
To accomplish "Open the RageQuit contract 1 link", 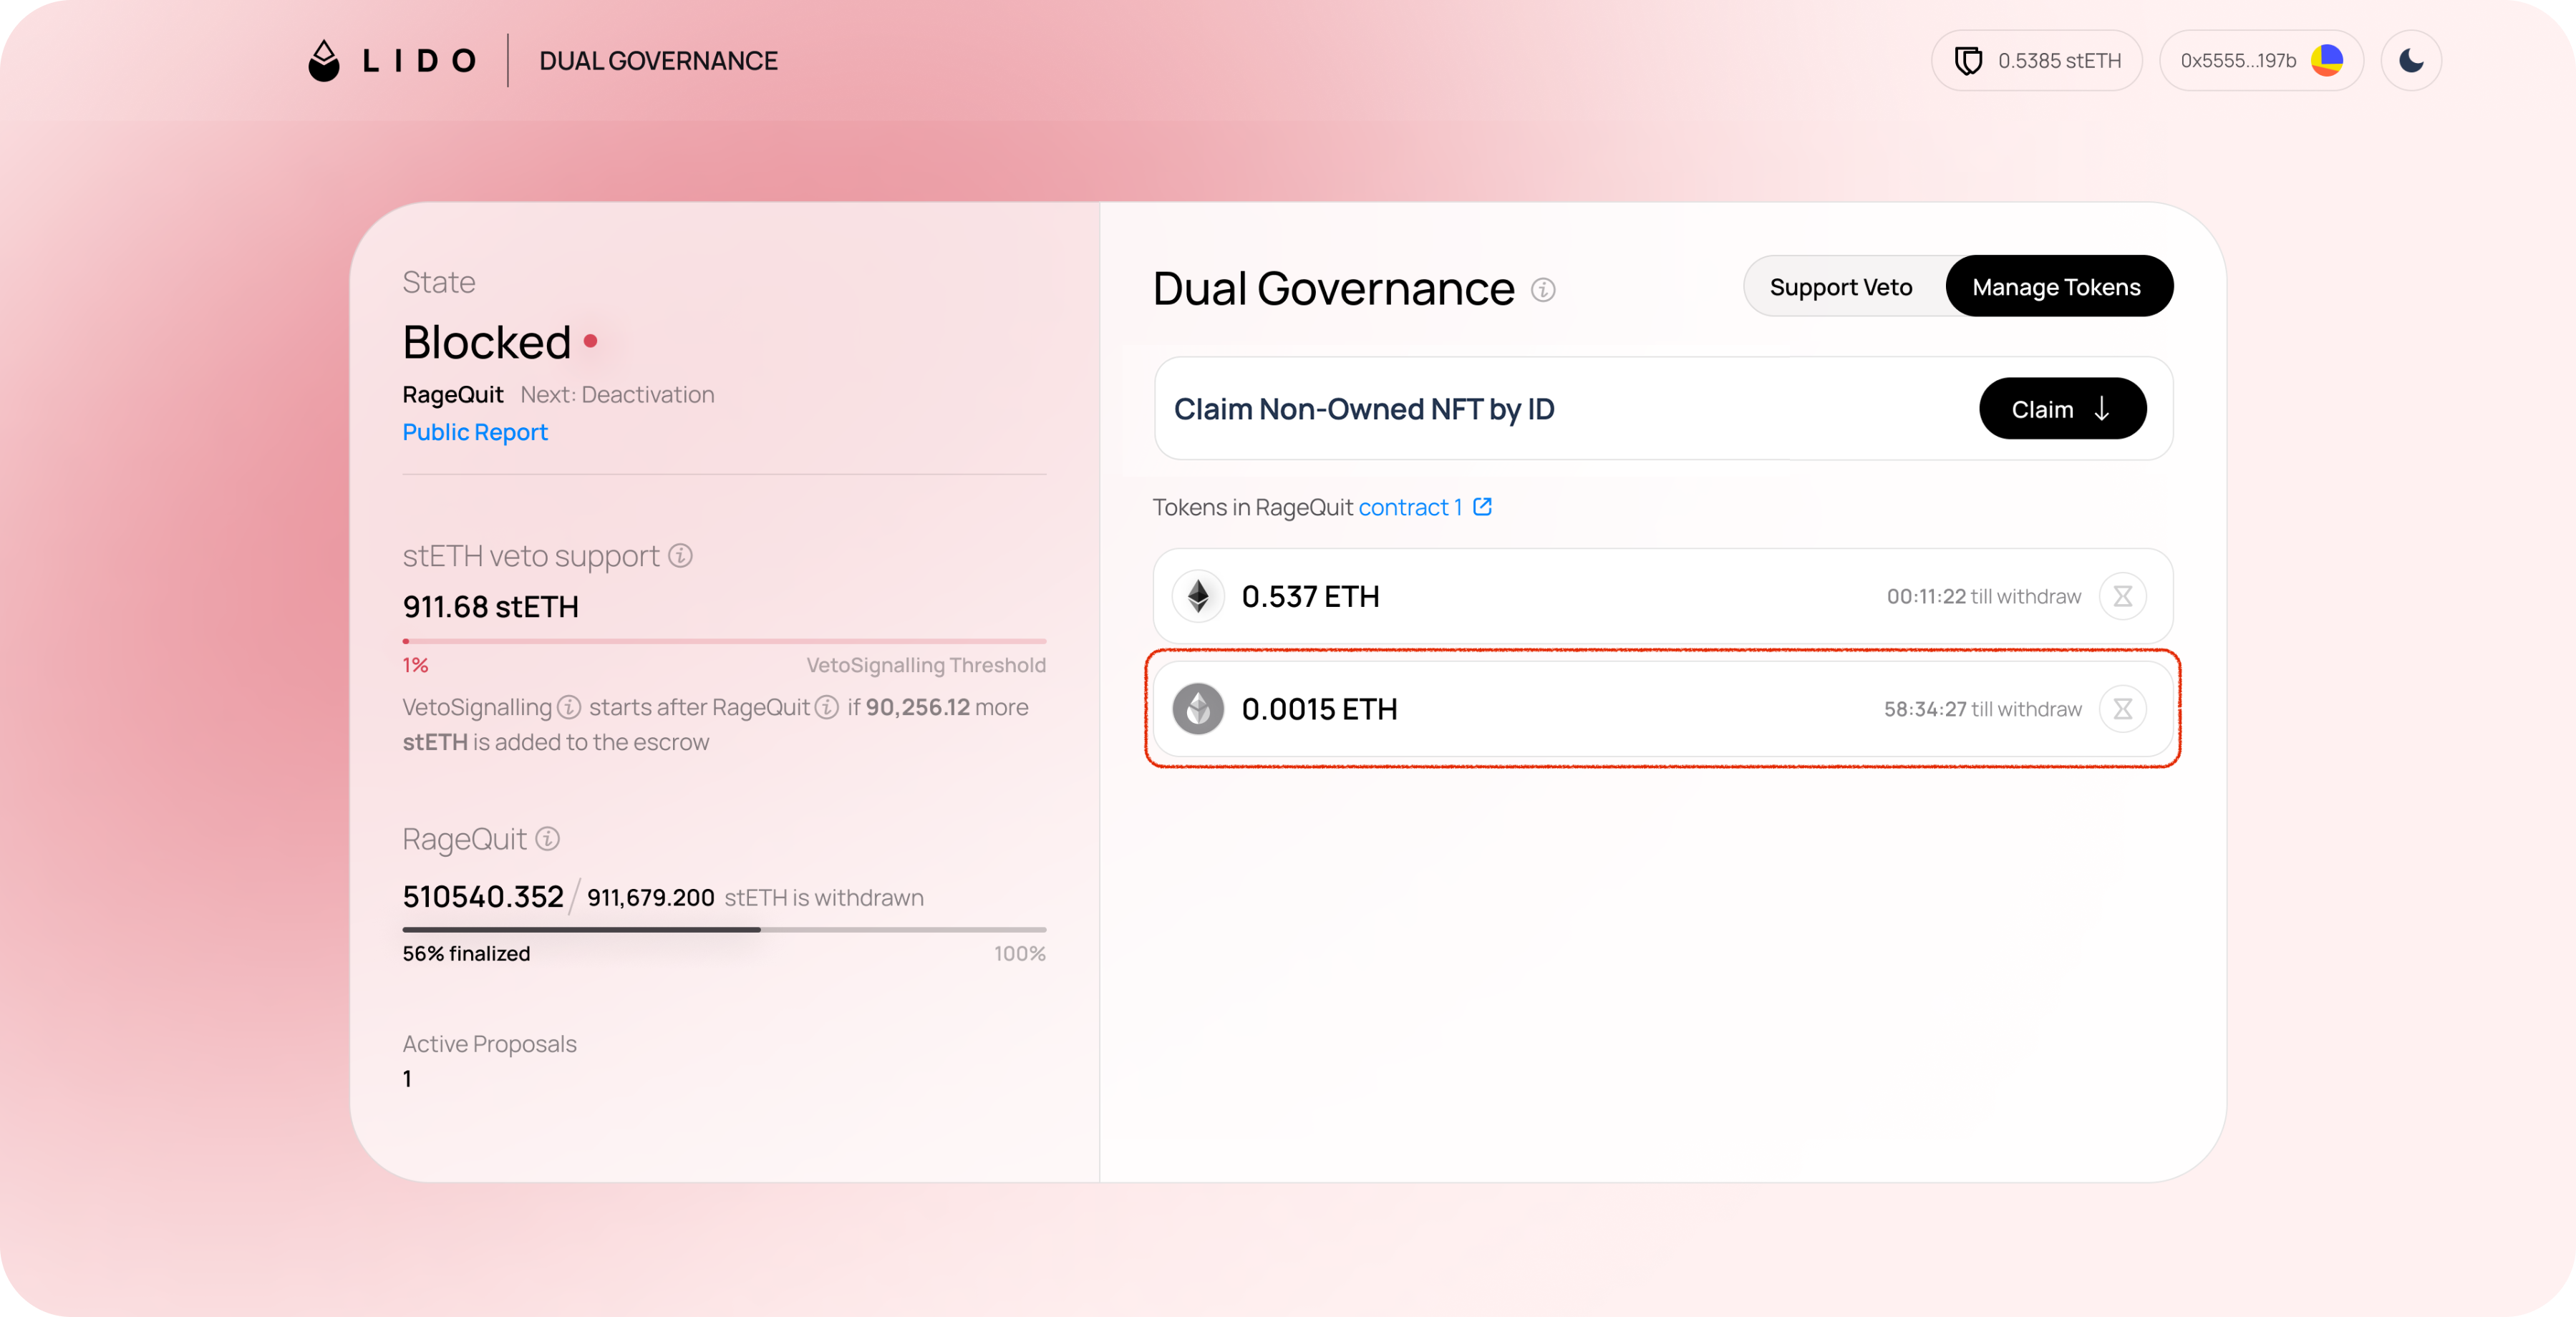I will coord(1410,508).
